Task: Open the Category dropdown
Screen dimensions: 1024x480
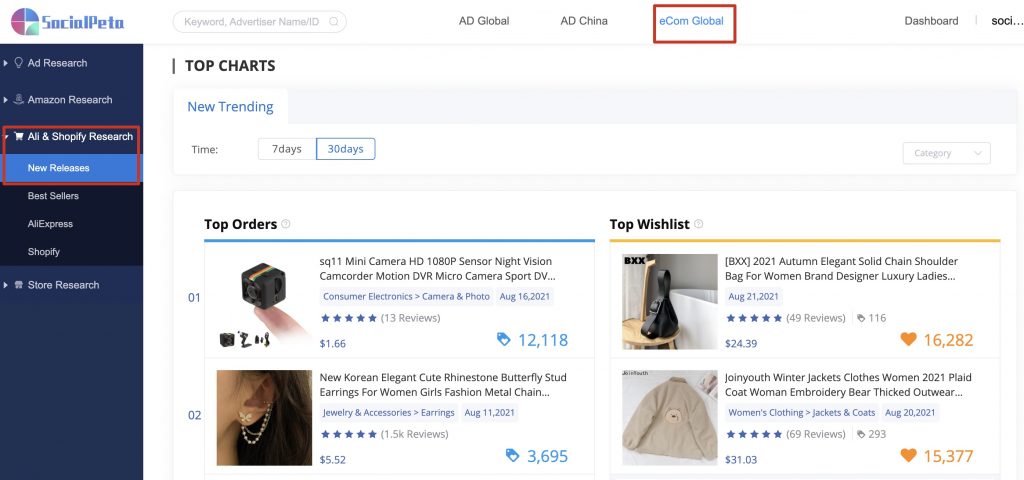Action: (946, 153)
